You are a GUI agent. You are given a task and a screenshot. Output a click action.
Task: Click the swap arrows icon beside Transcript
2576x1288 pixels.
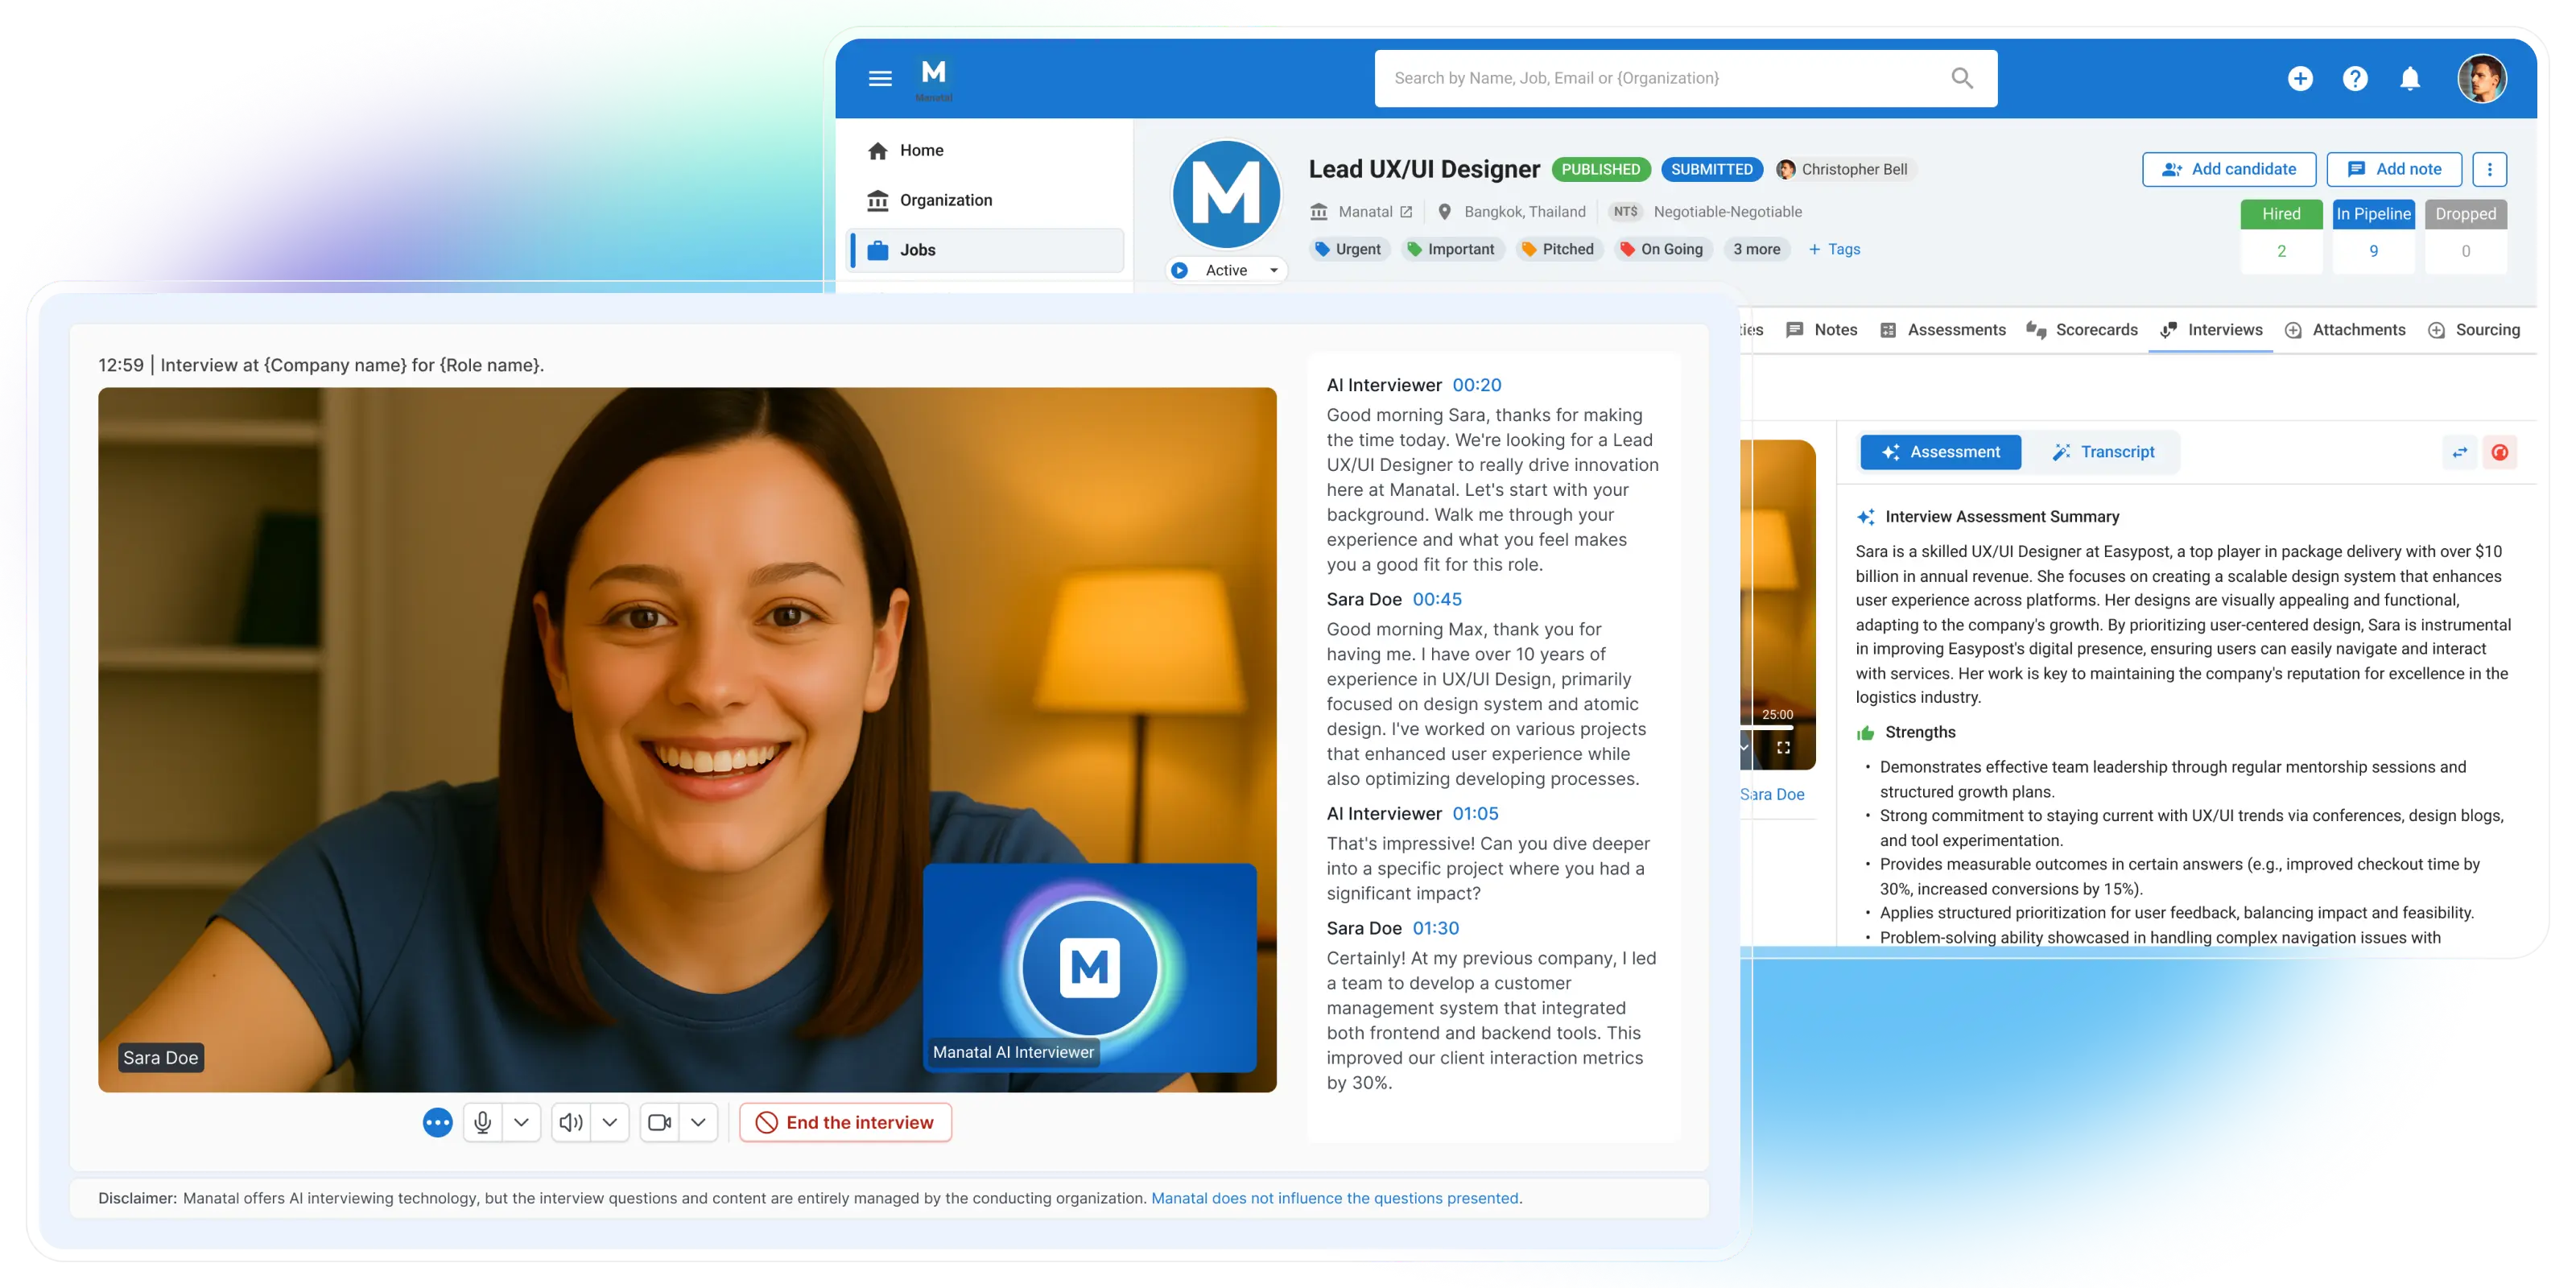pos(2459,452)
